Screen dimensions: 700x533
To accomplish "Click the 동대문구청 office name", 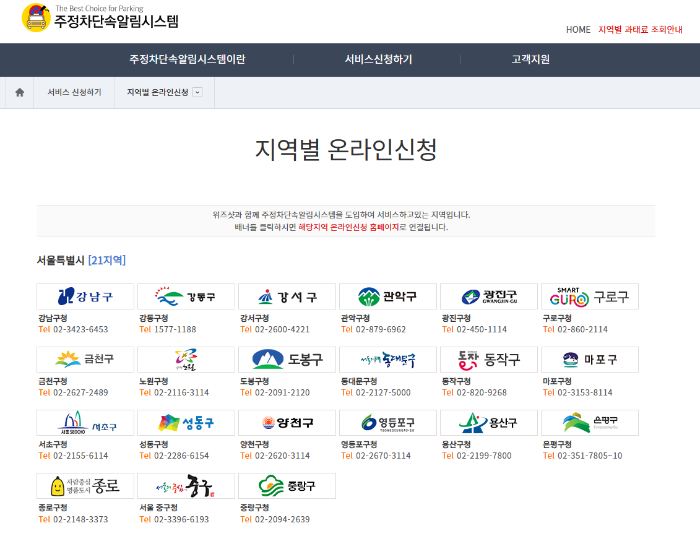I will click(359, 381).
